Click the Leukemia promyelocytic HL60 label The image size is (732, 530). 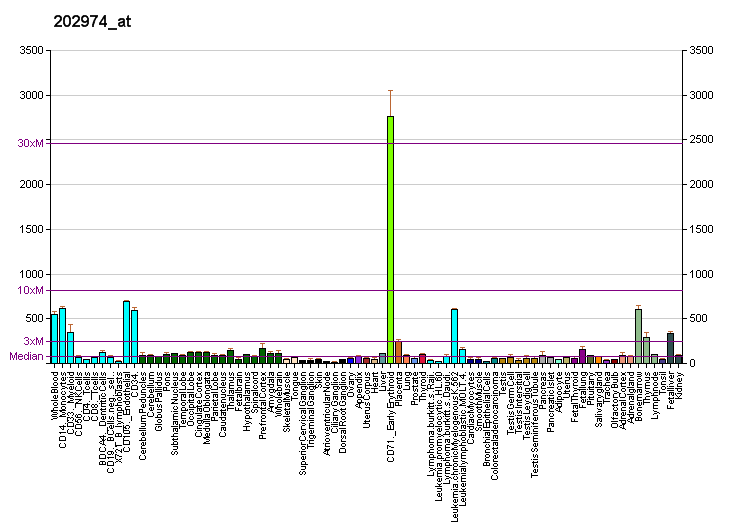(x=438, y=437)
